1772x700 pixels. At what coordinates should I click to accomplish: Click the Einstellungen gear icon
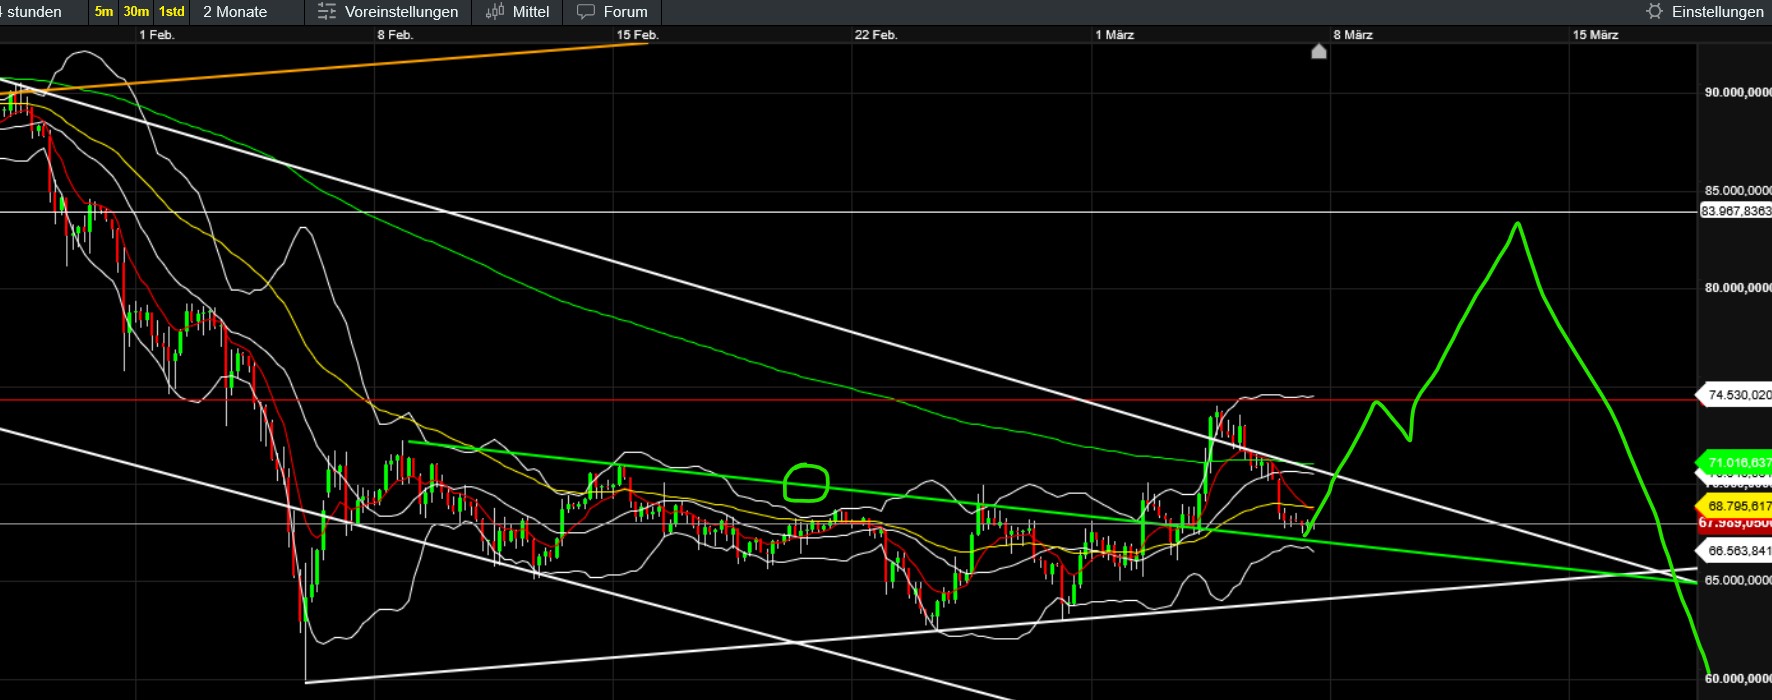point(1654,12)
